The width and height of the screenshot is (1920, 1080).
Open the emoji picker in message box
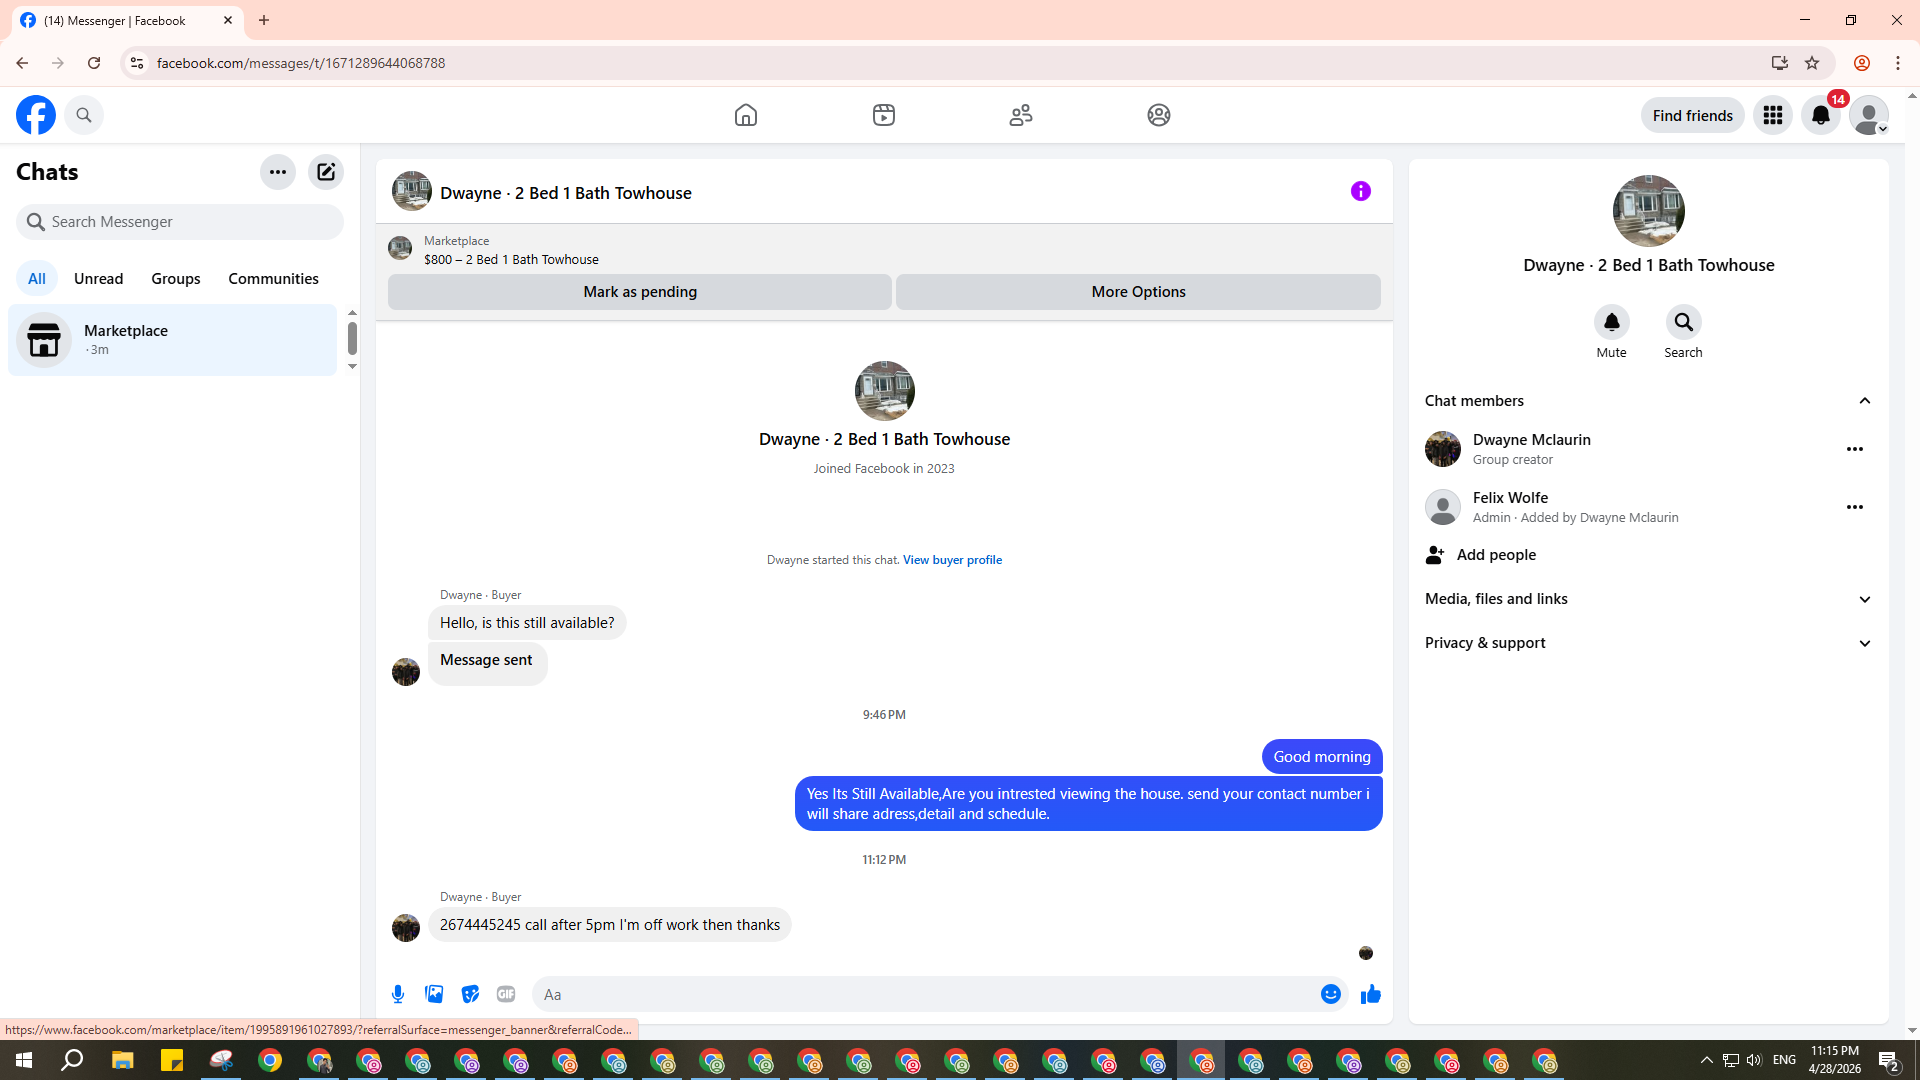[1330, 994]
